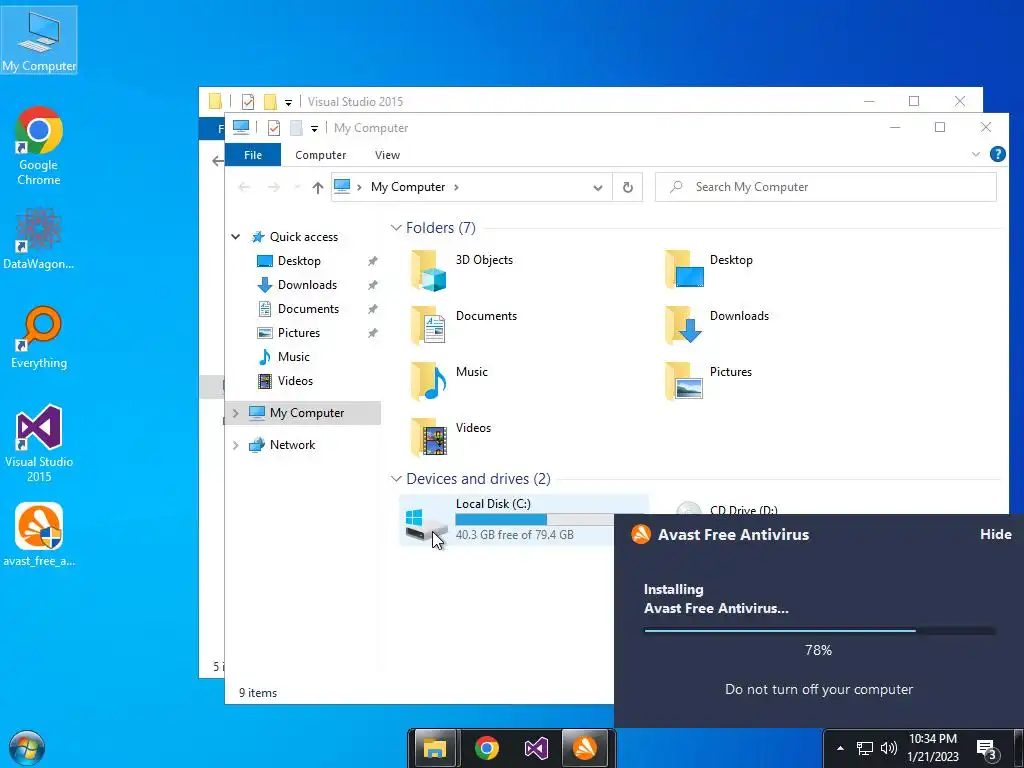Select the avast_free_a... installer file on desktop
The height and width of the screenshot is (768, 1024).
39,535
